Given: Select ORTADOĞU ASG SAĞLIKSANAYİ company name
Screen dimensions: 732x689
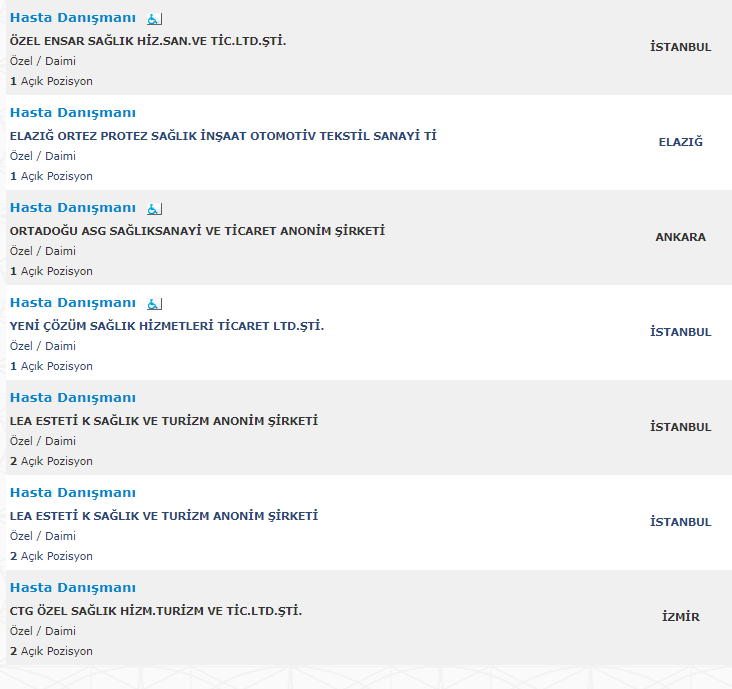Looking at the screenshot, I should (x=197, y=231).
